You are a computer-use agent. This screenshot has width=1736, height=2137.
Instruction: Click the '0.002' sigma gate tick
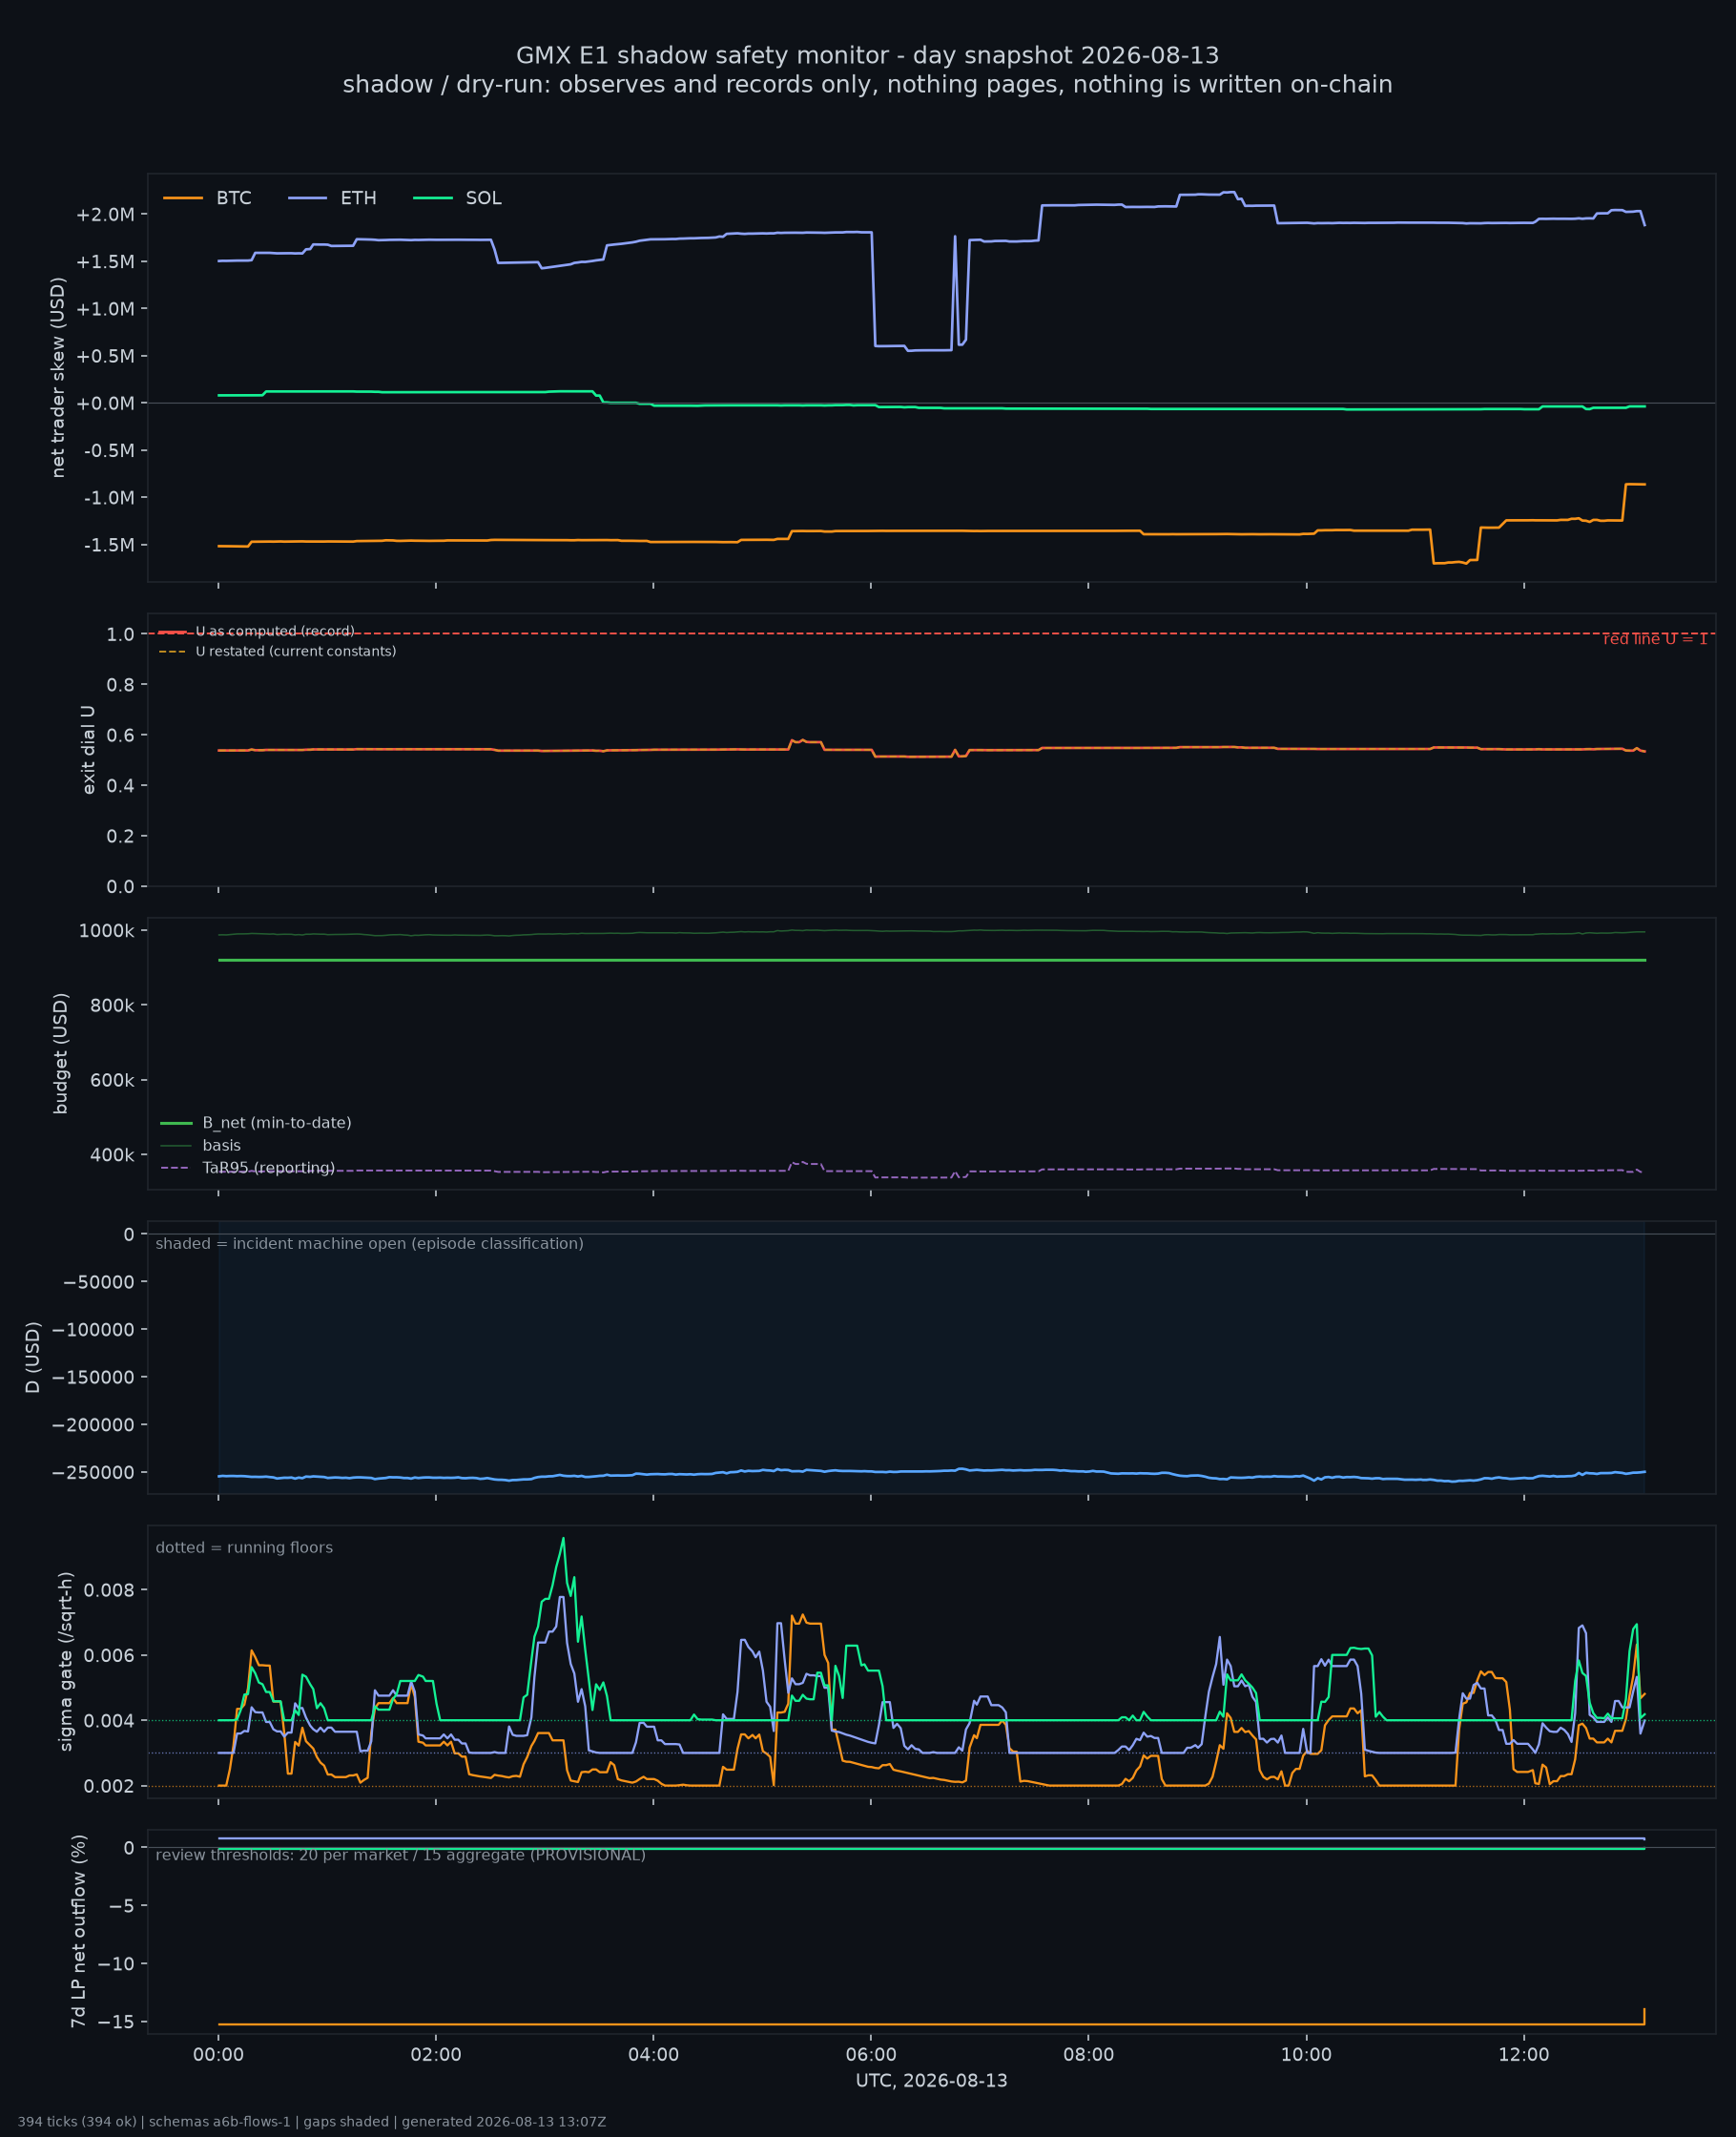(111, 1786)
